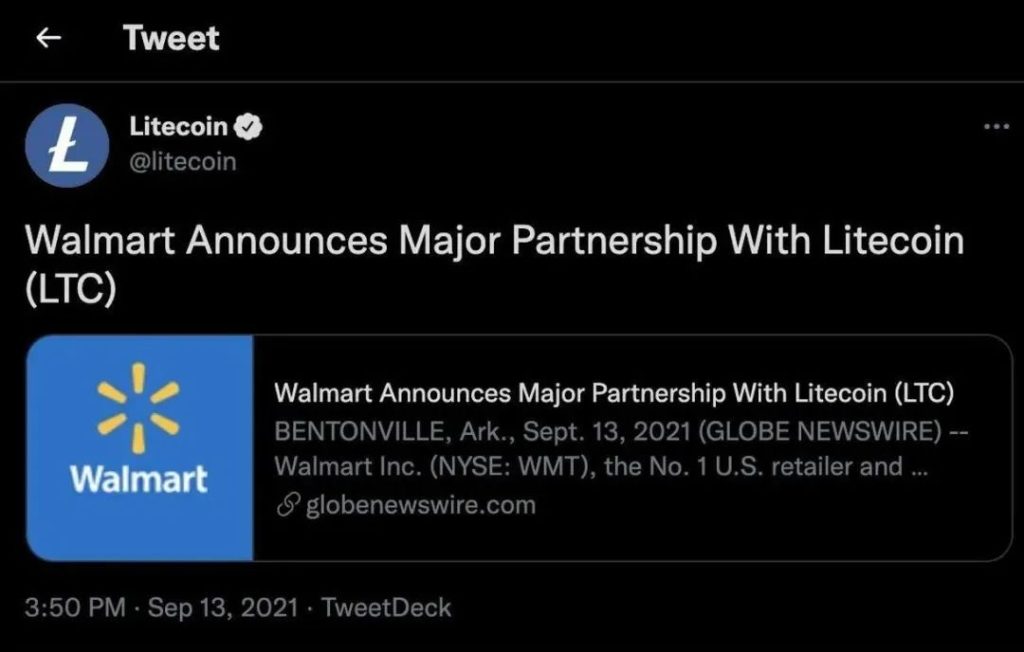The width and height of the screenshot is (1024, 652).
Task: Open the blue Walmart card thumbnail
Action: (x=140, y=448)
